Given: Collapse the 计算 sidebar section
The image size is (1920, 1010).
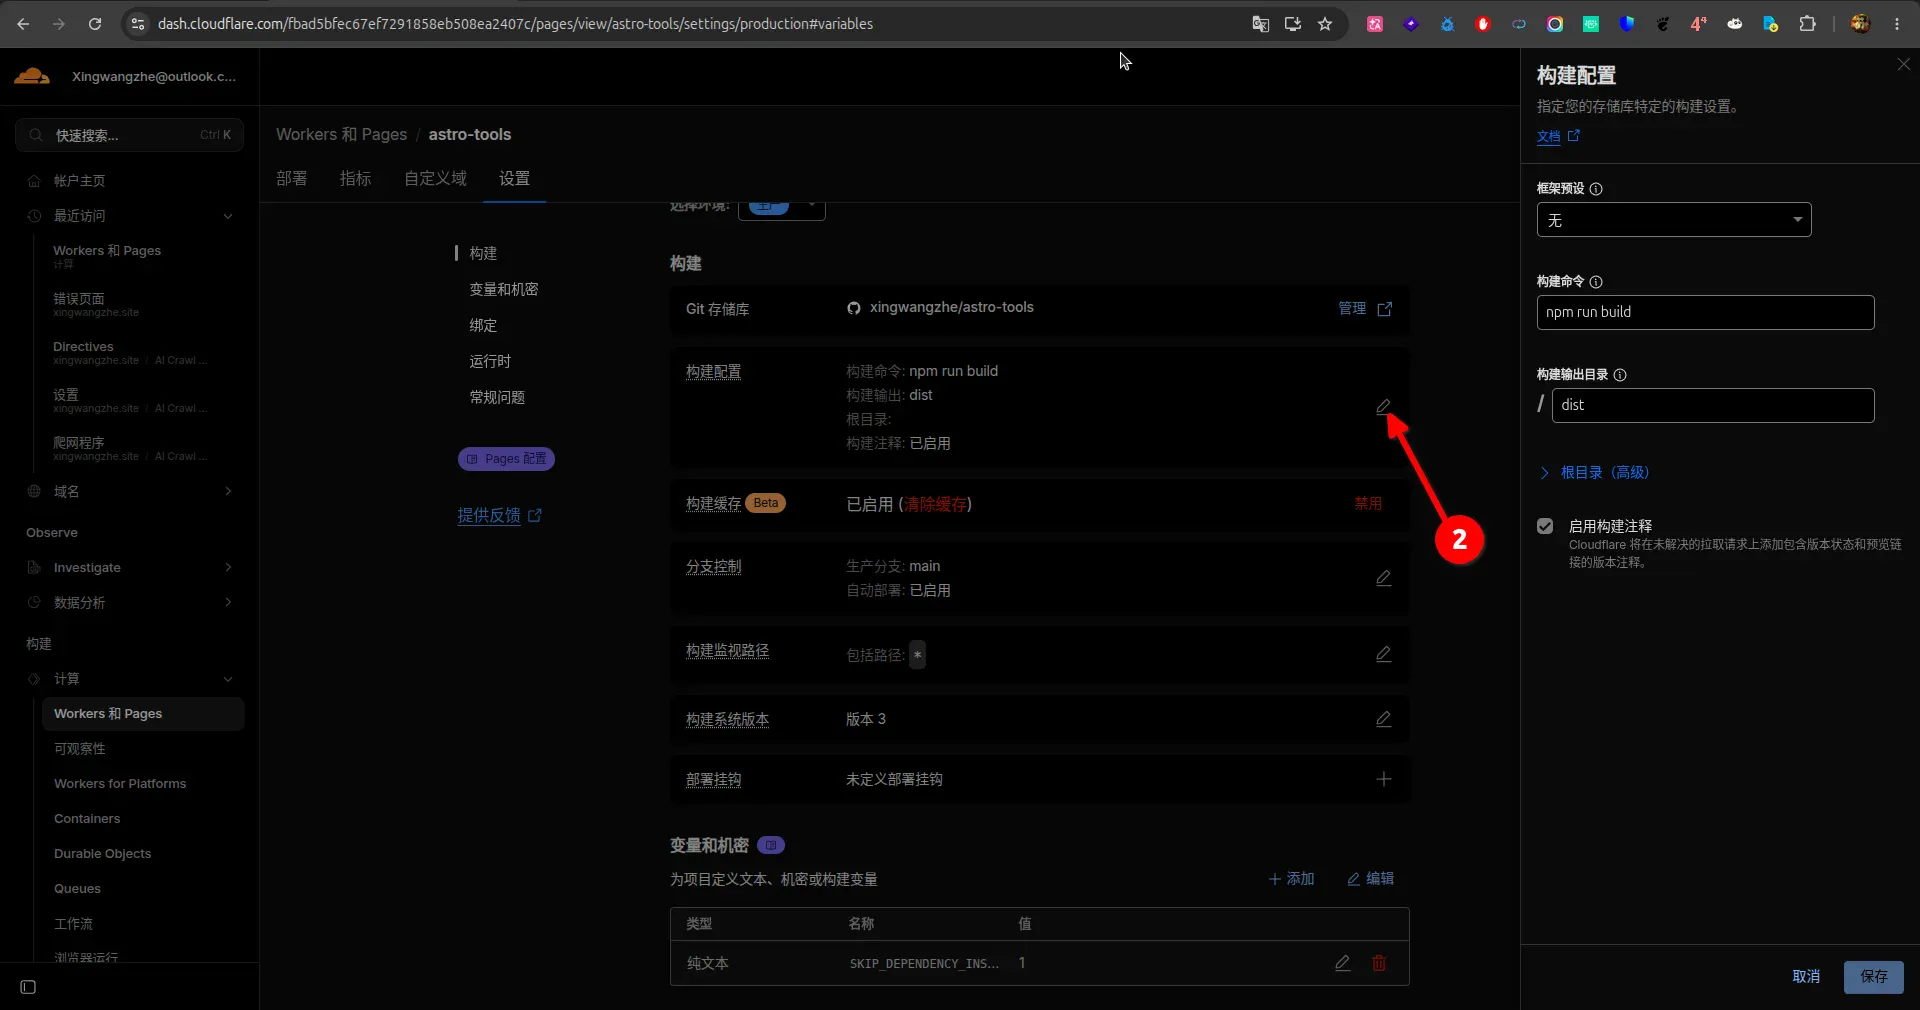Looking at the screenshot, I should click(x=228, y=679).
